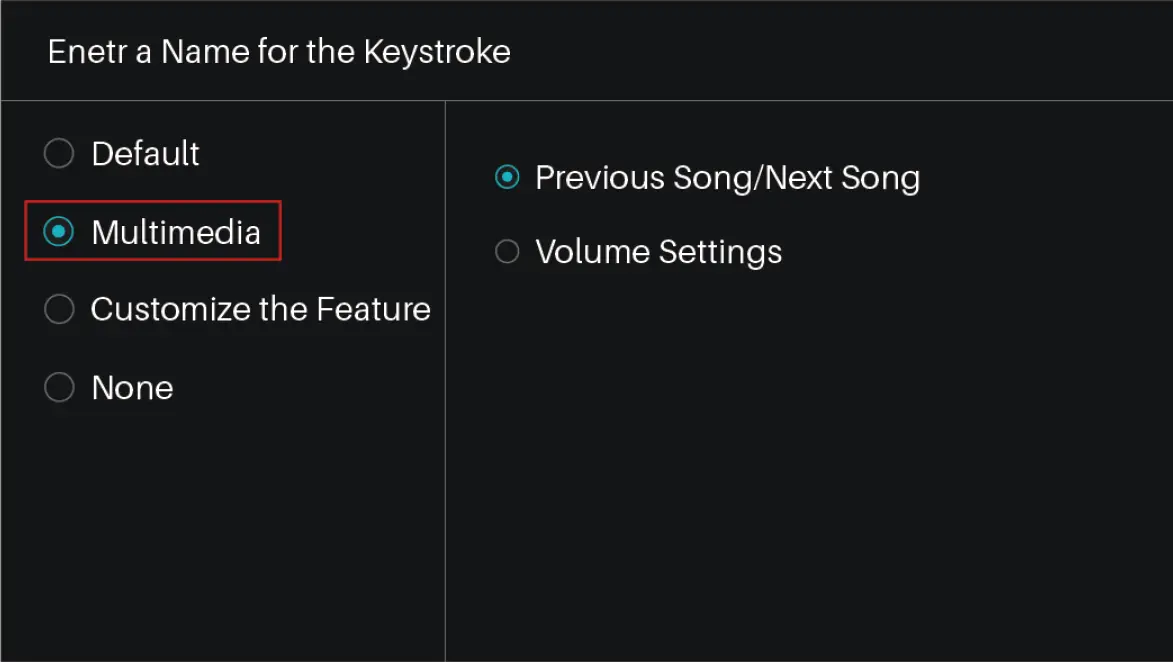Click the "None" option label
The image size is (1173, 662).
click(x=132, y=387)
